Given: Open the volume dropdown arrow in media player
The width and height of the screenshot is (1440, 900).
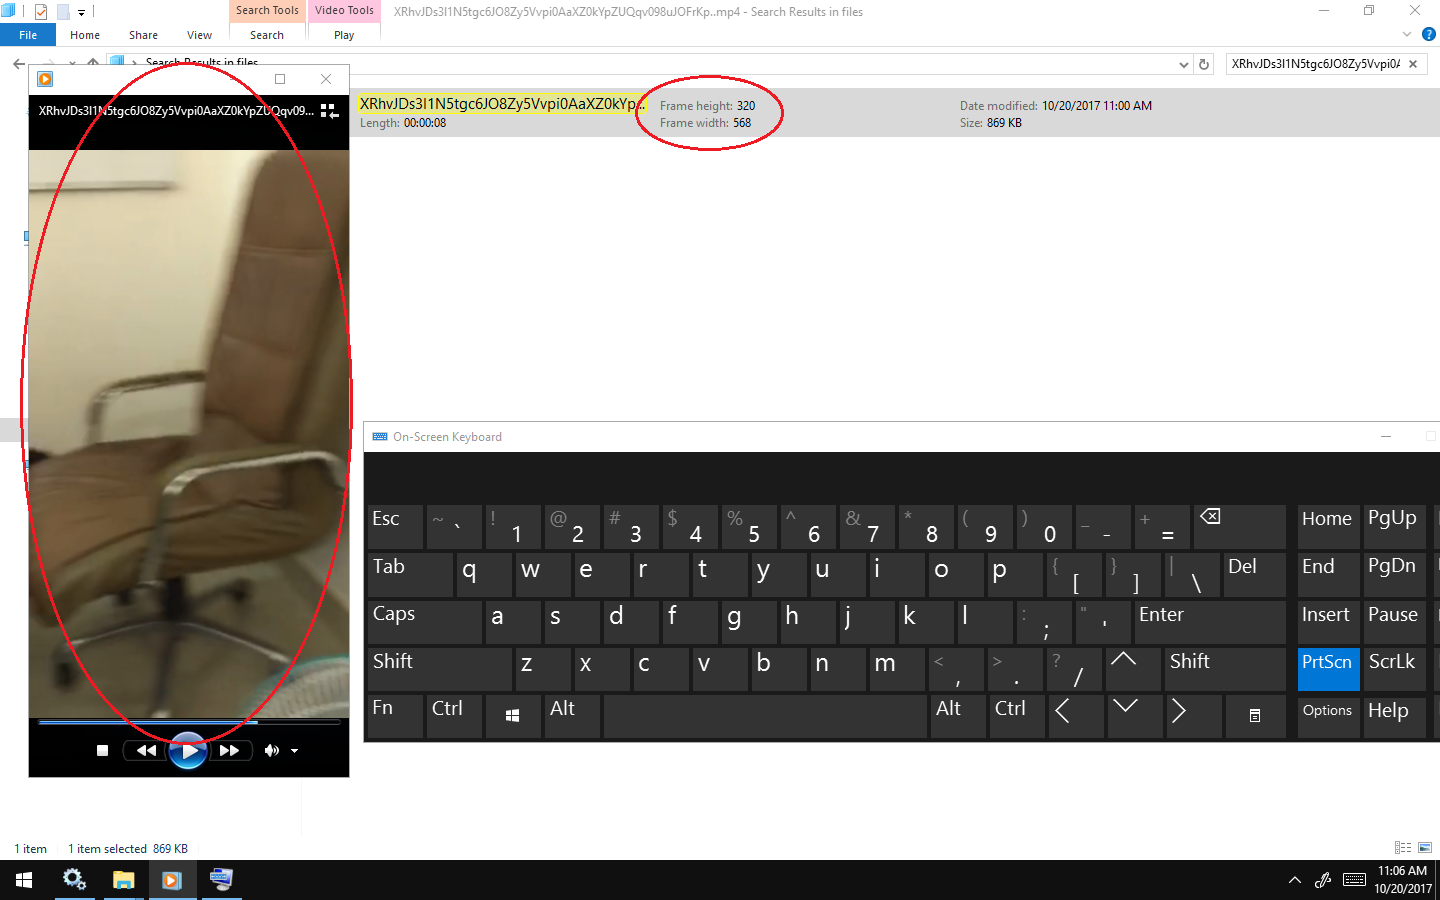Looking at the screenshot, I should coord(293,750).
